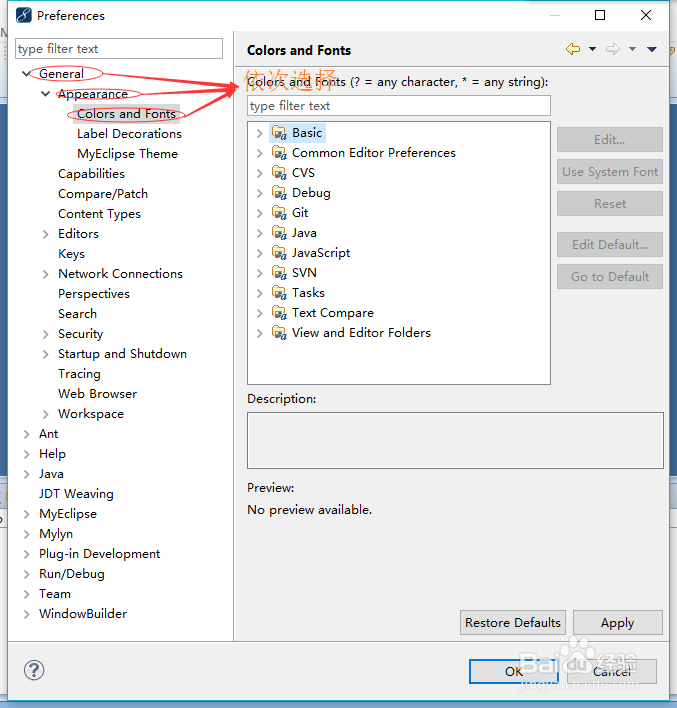Open the Forward history dropdown arrow

pos(632,49)
